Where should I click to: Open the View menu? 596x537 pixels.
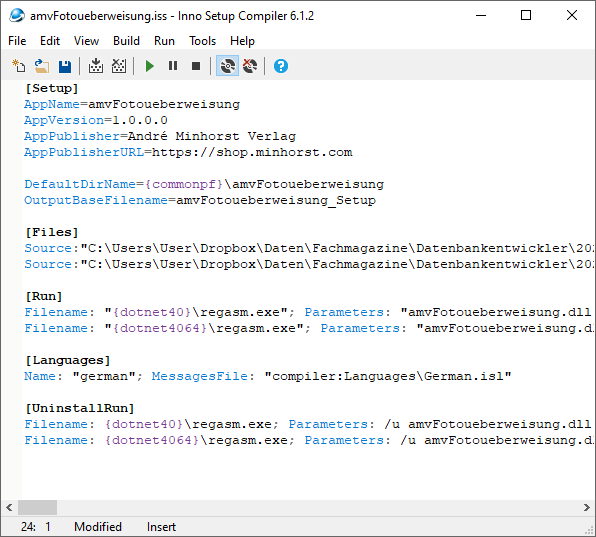pyautogui.click(x=86, y=41)
